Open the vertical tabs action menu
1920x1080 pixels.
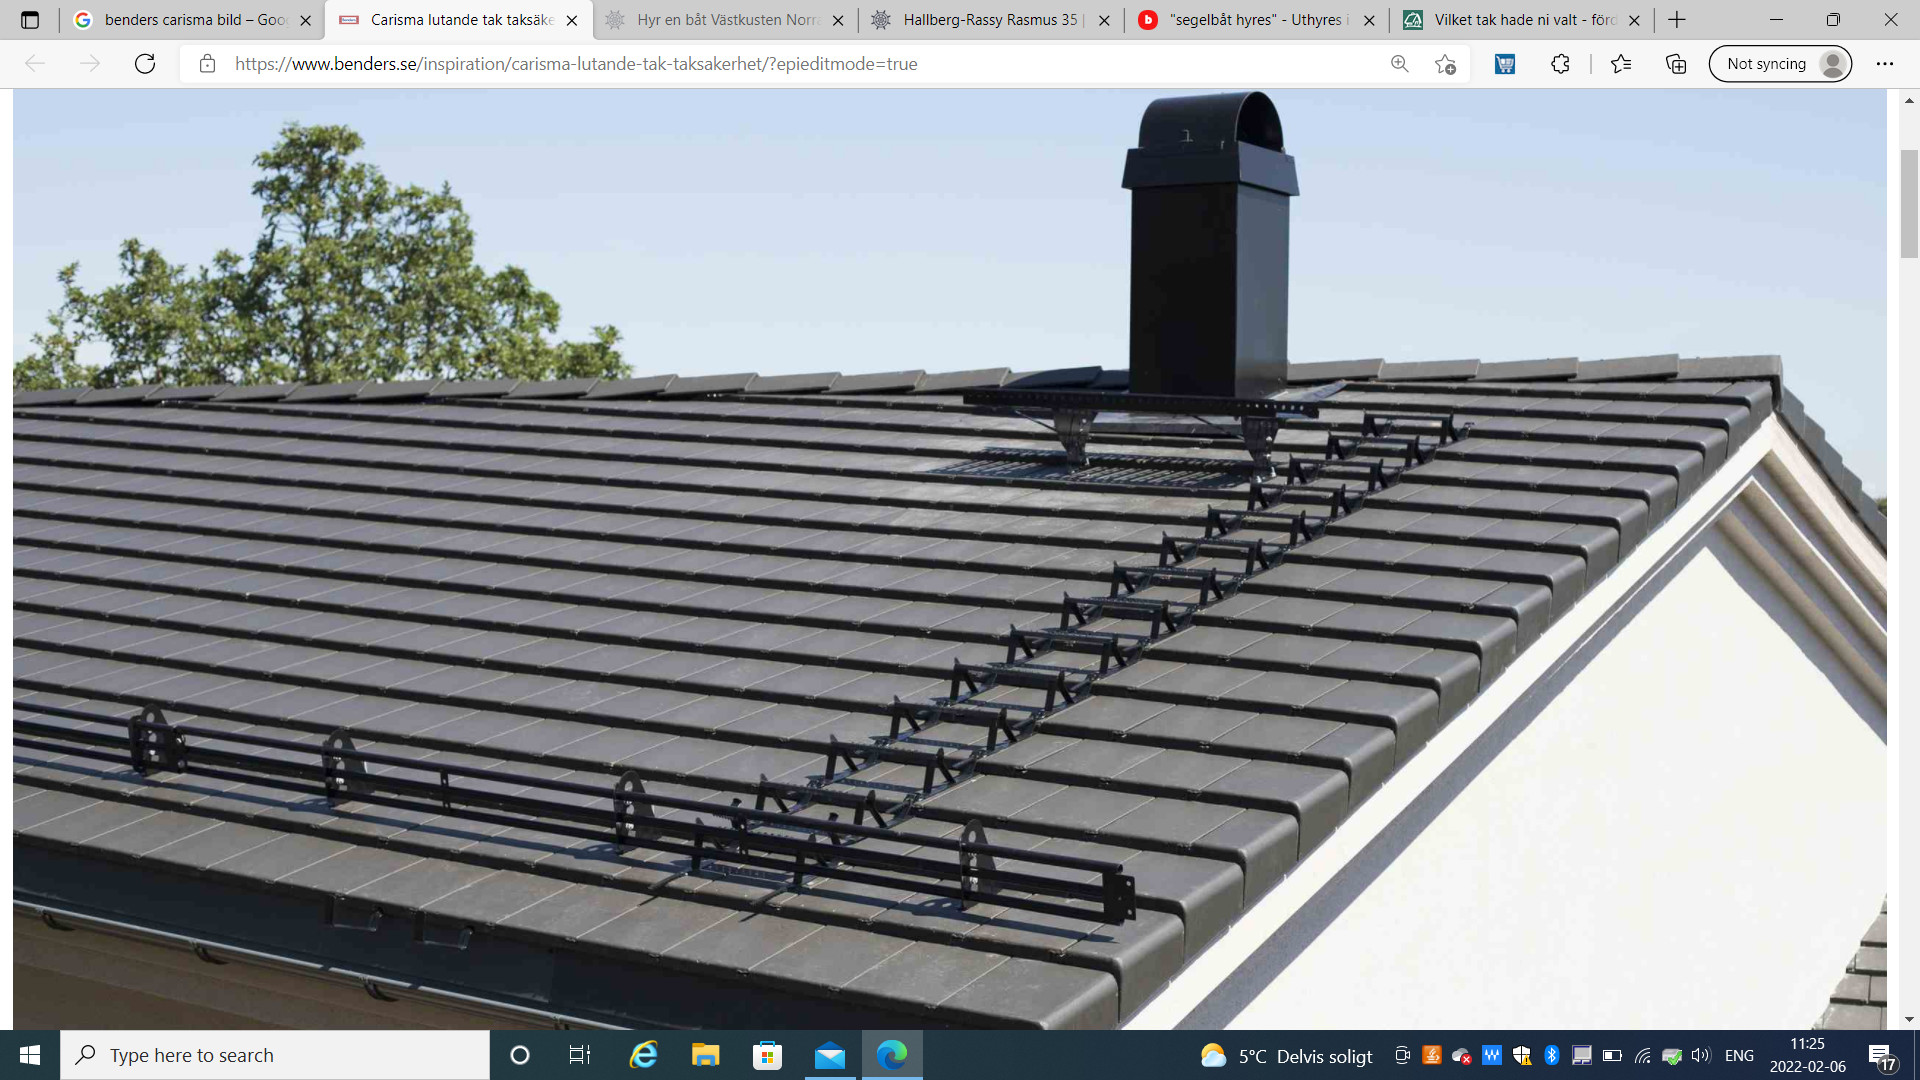30,20
